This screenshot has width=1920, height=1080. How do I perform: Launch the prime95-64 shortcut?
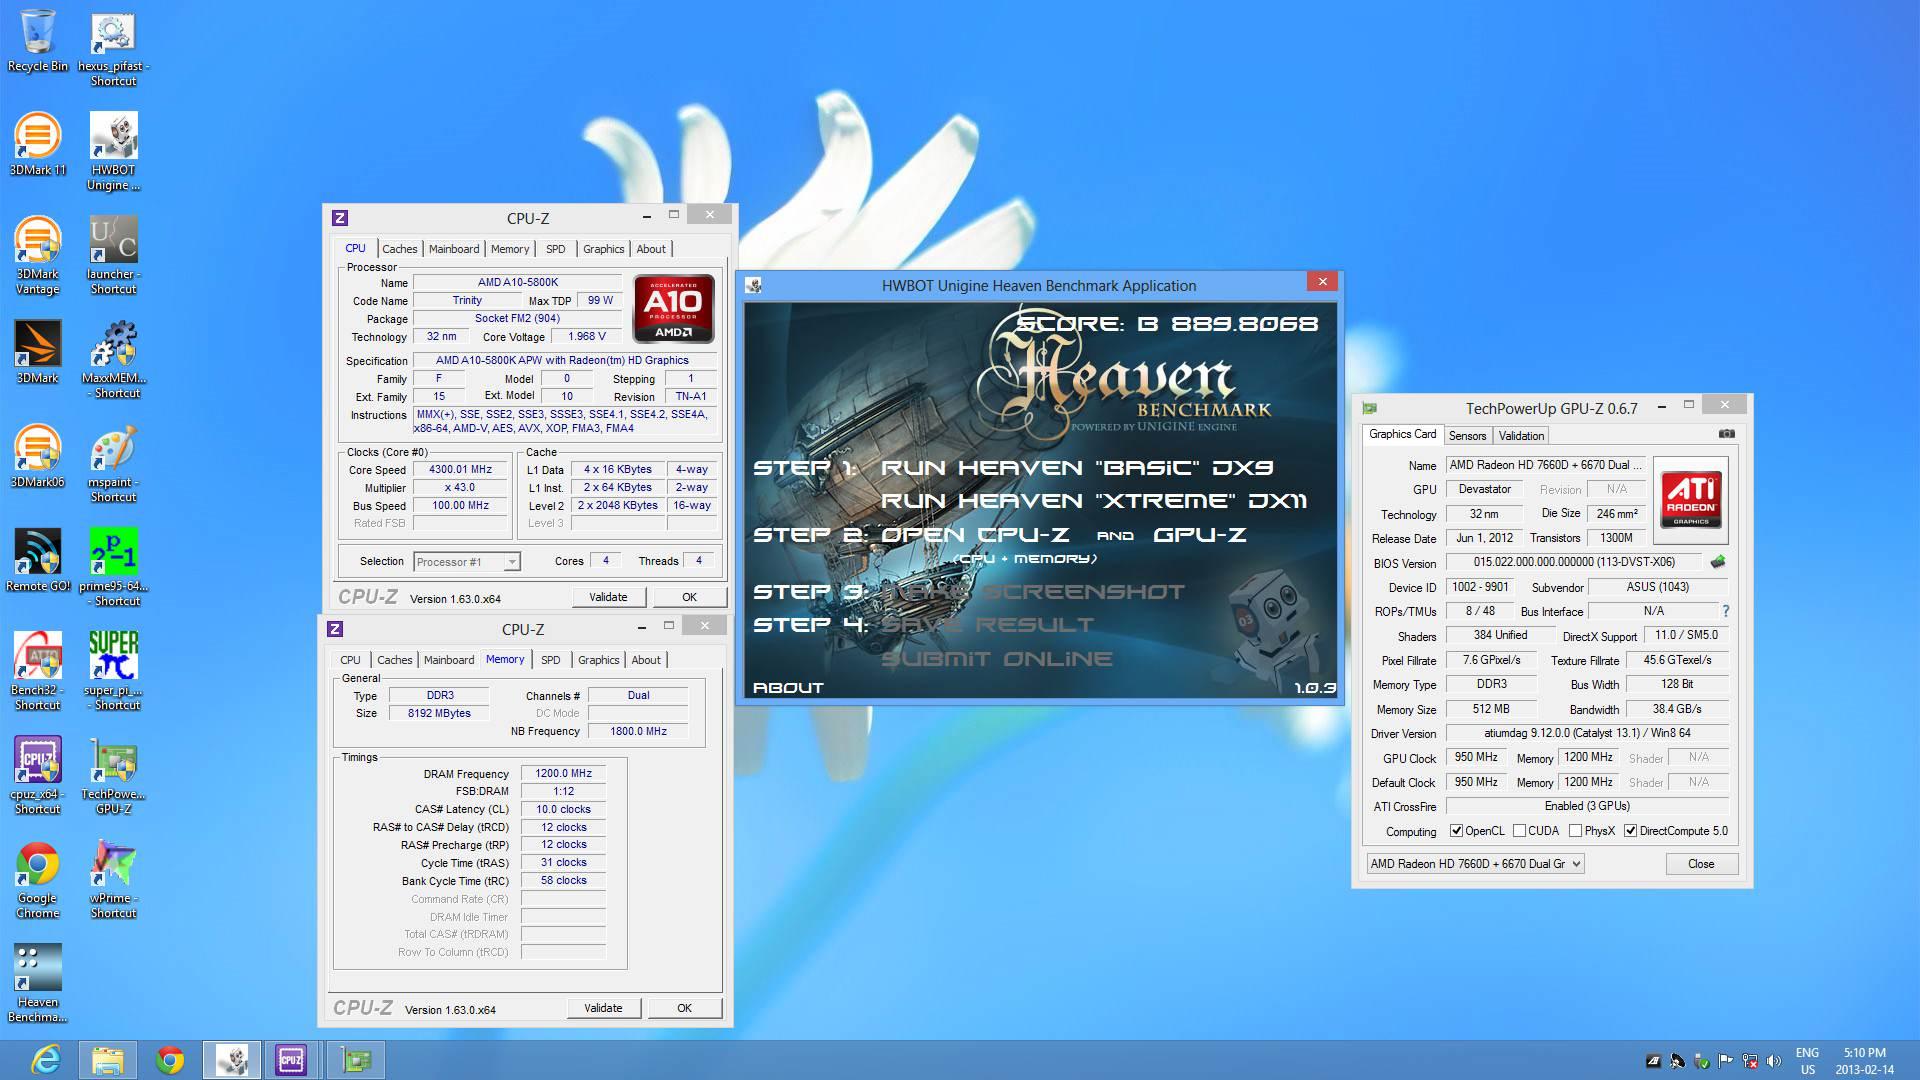coord(113,567)
